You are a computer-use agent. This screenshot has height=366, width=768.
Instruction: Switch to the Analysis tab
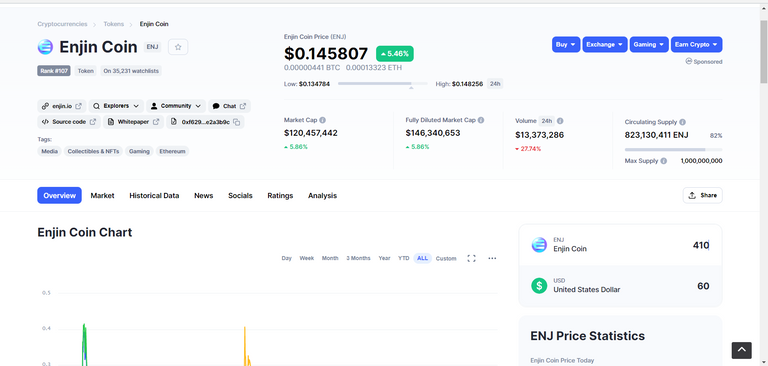(x=322, y=195)
